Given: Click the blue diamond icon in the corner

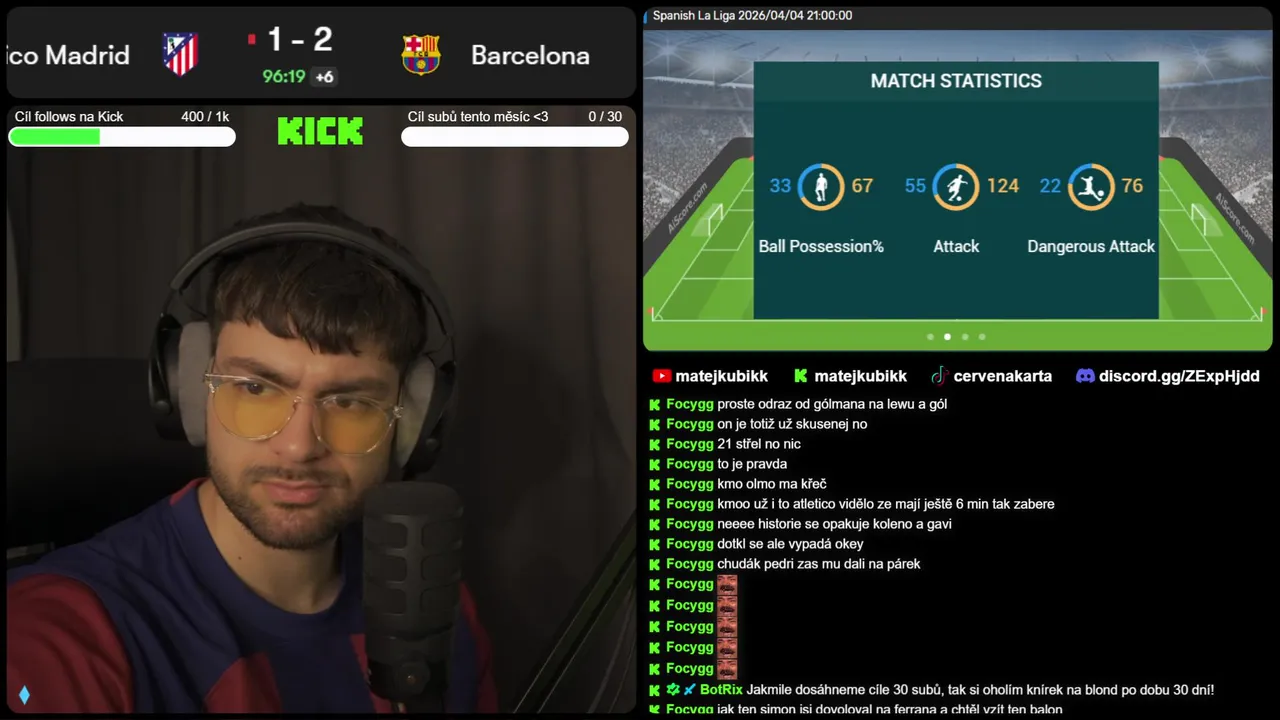Looking at the screenshot, I should tap(24, 695).
